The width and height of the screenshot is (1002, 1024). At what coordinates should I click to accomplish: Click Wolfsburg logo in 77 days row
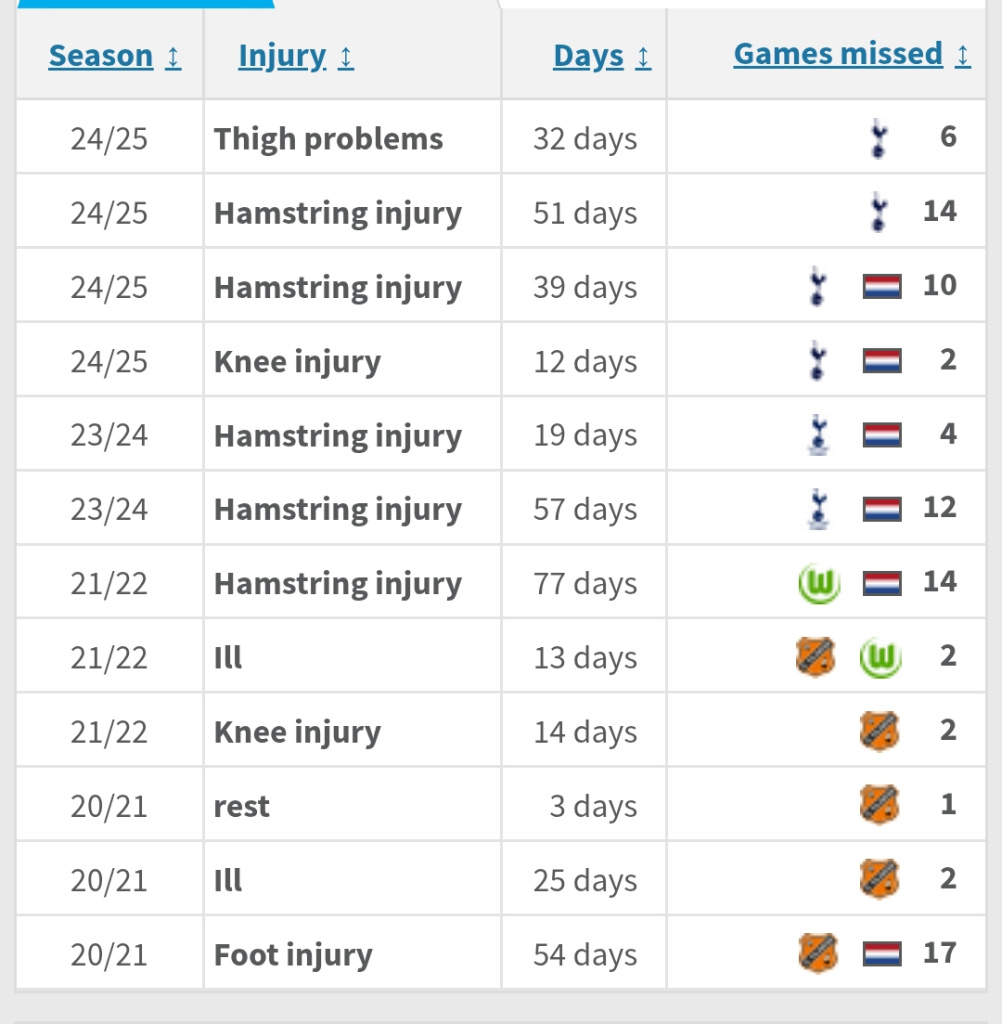click(x=819, y=582)
